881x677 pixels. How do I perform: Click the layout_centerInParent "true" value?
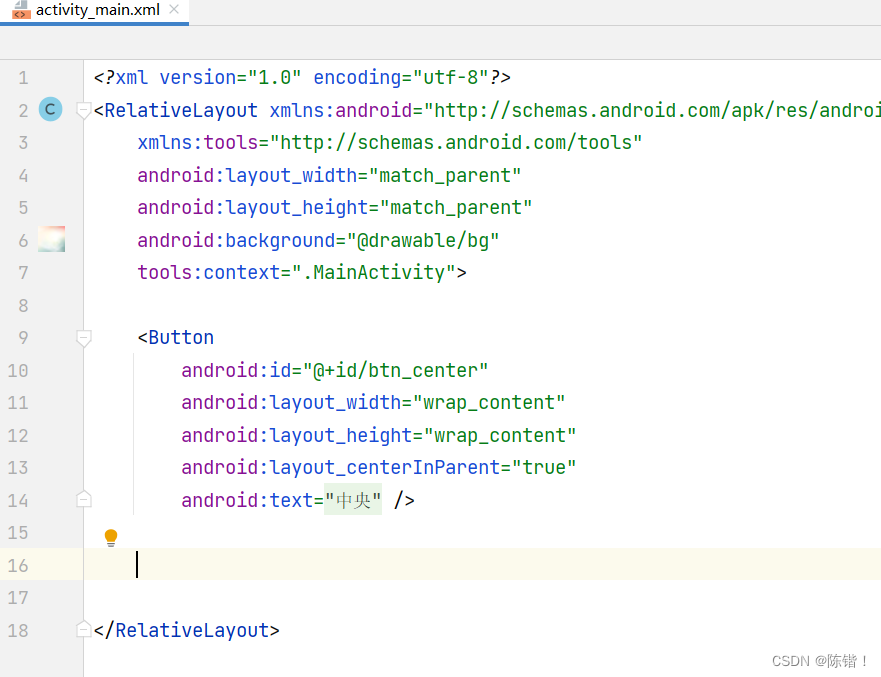[x=544, y=468]
